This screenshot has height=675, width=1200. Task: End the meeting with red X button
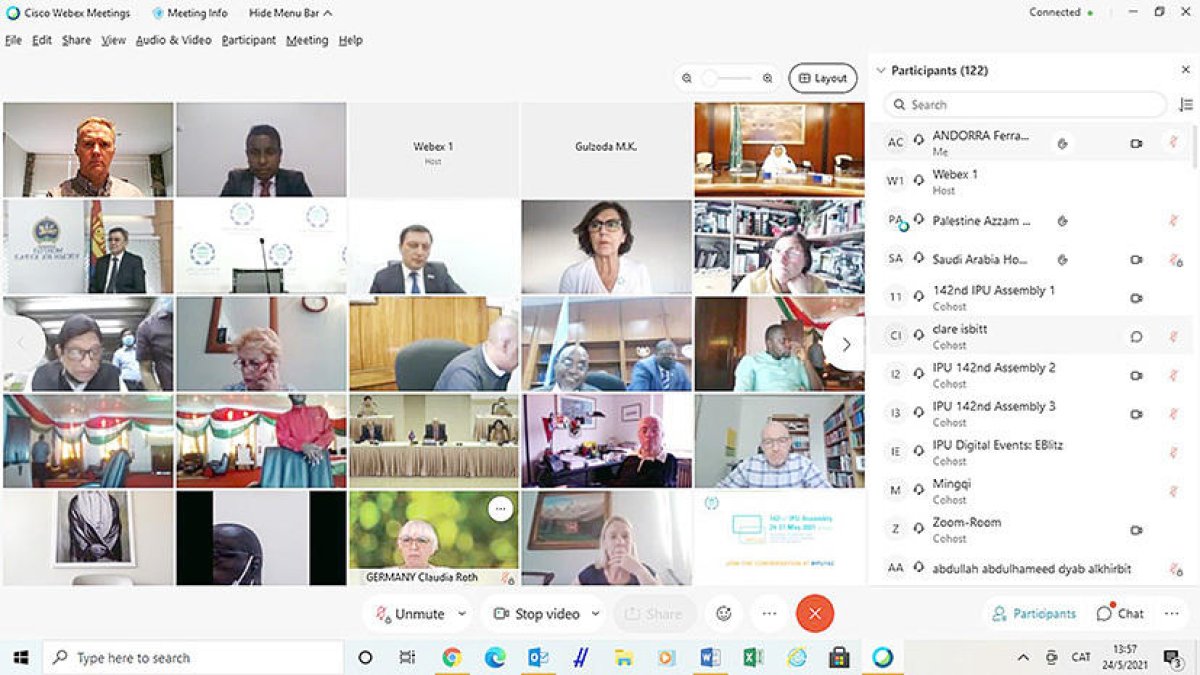point(814,613)
